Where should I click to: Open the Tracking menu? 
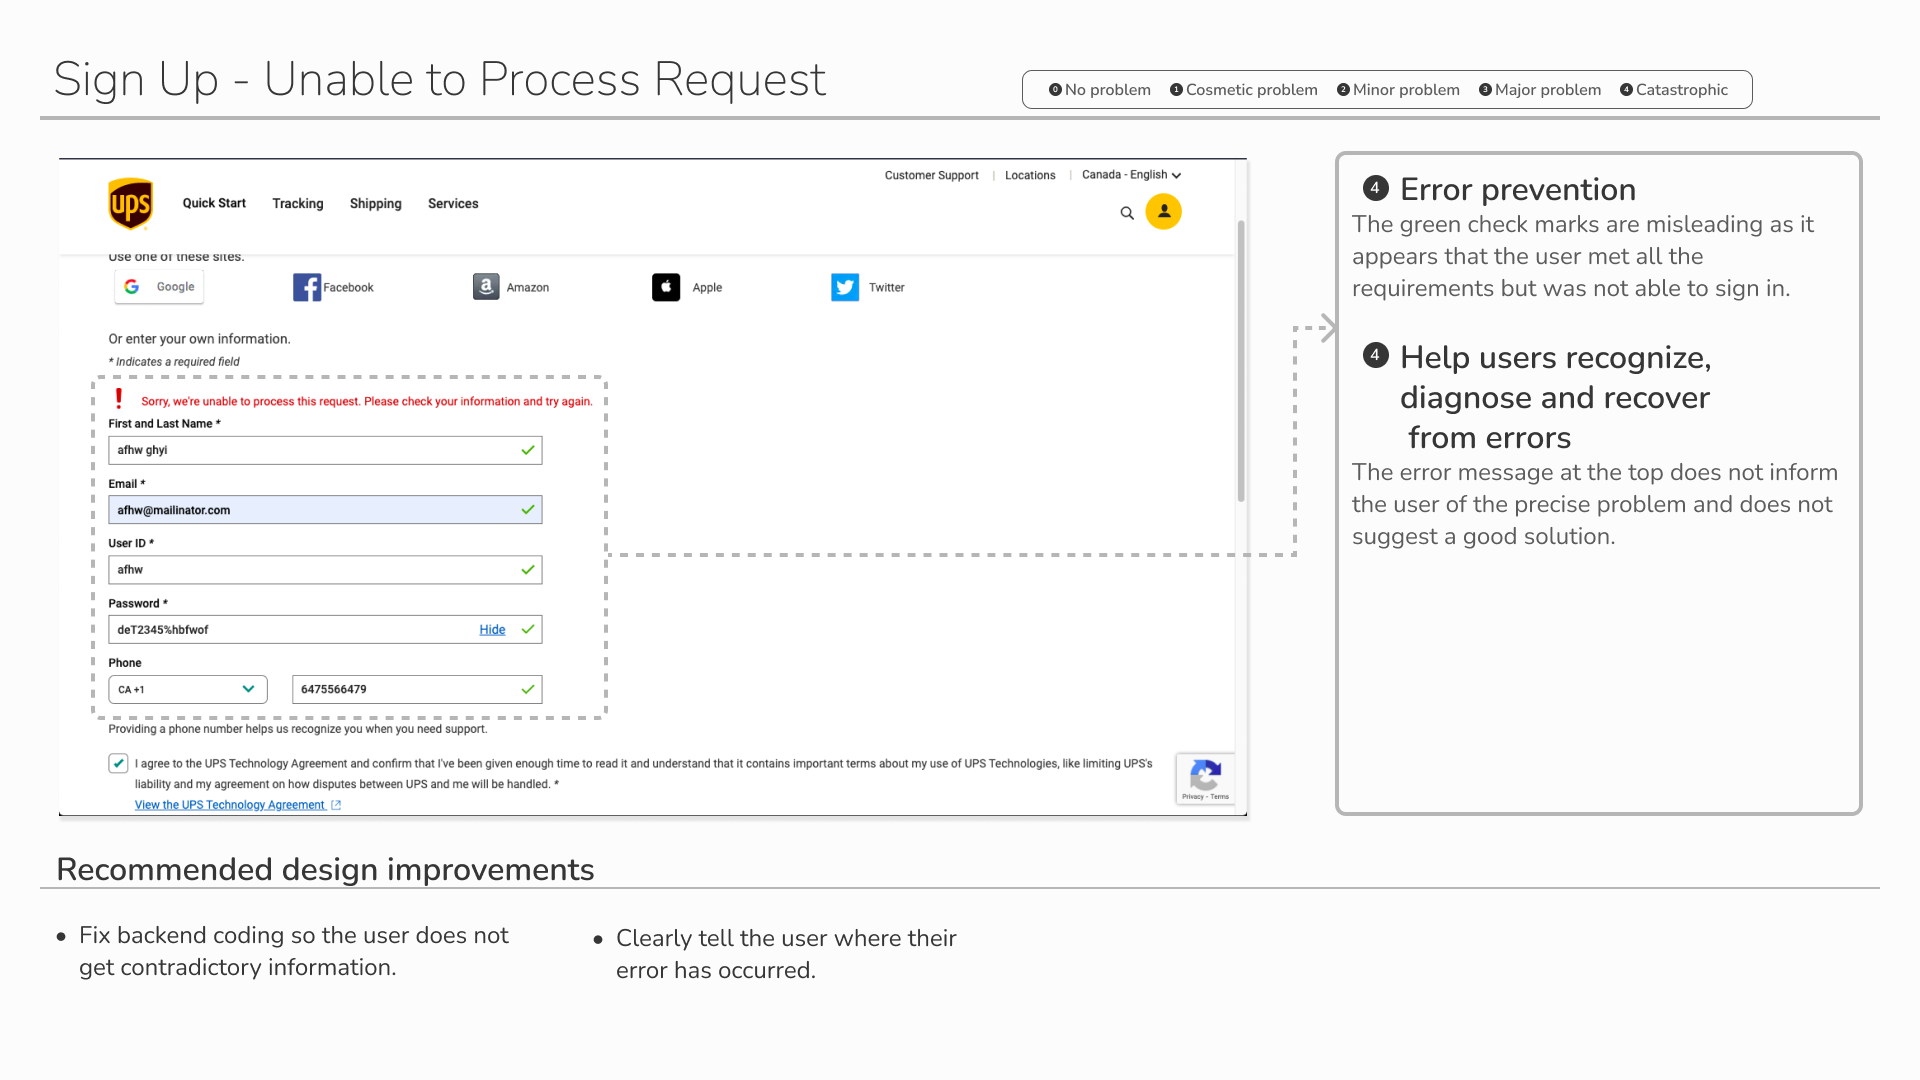[298, 204]
